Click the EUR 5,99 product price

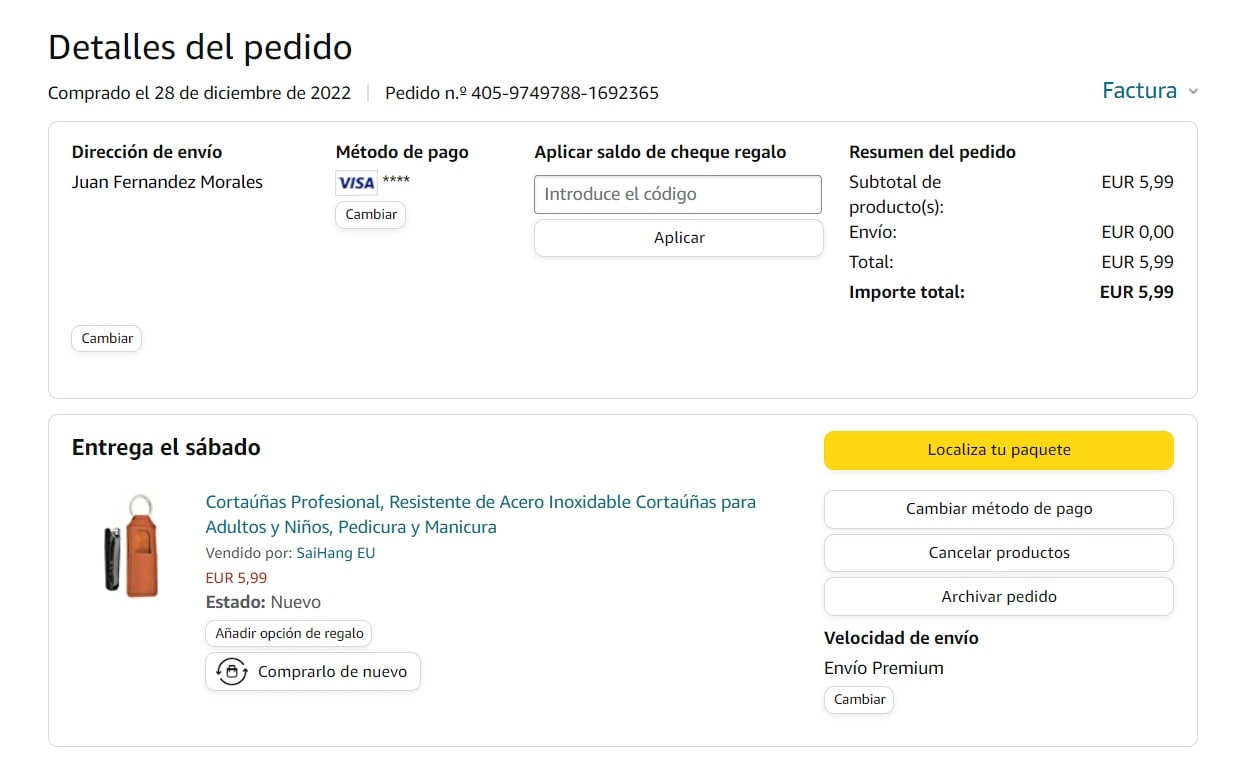pos(236,578)
